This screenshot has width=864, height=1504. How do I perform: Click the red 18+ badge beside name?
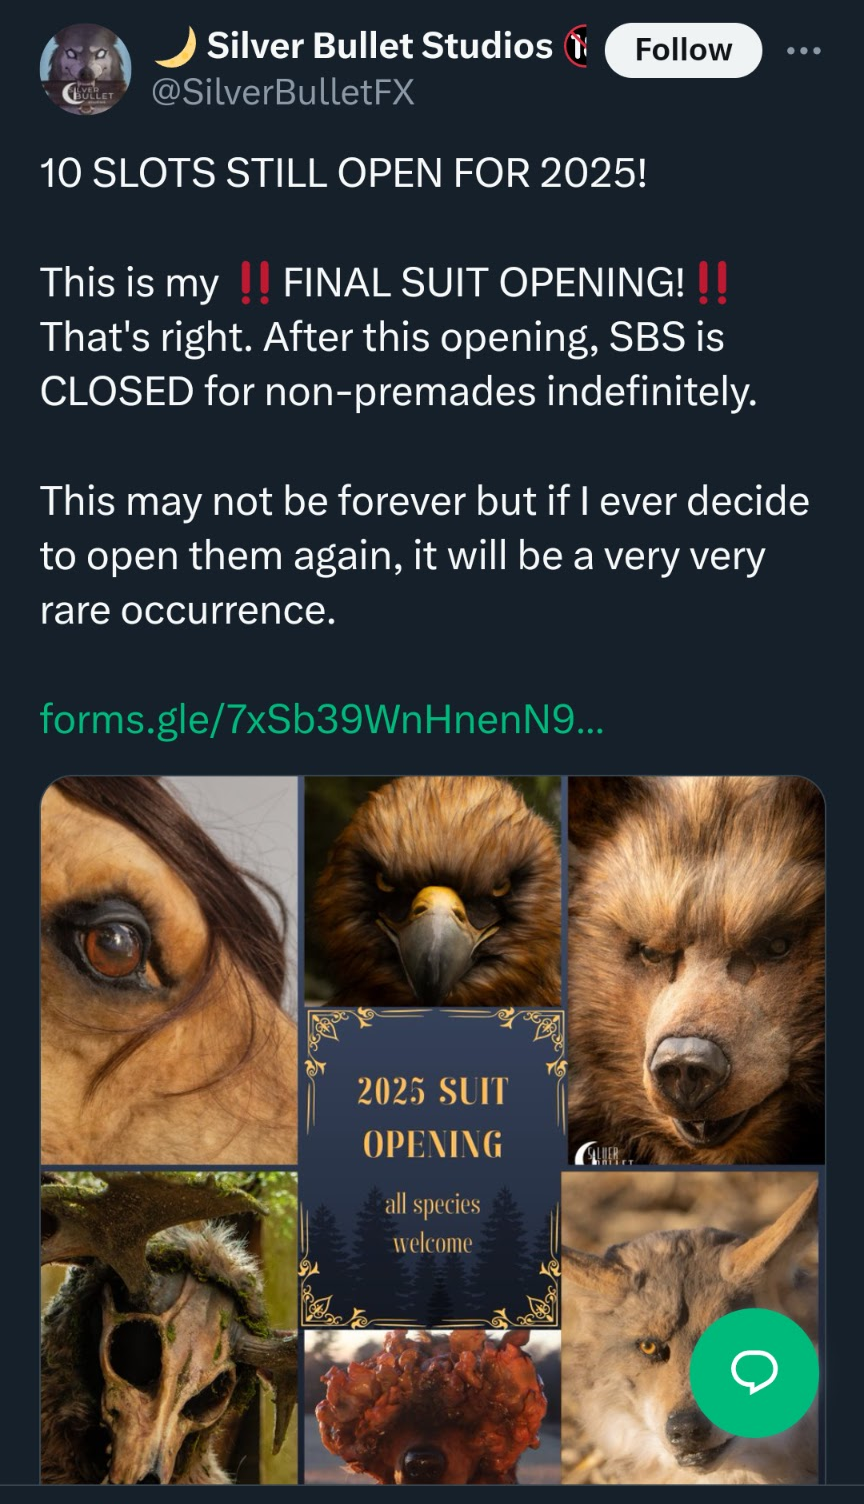(x=576, y=47)
